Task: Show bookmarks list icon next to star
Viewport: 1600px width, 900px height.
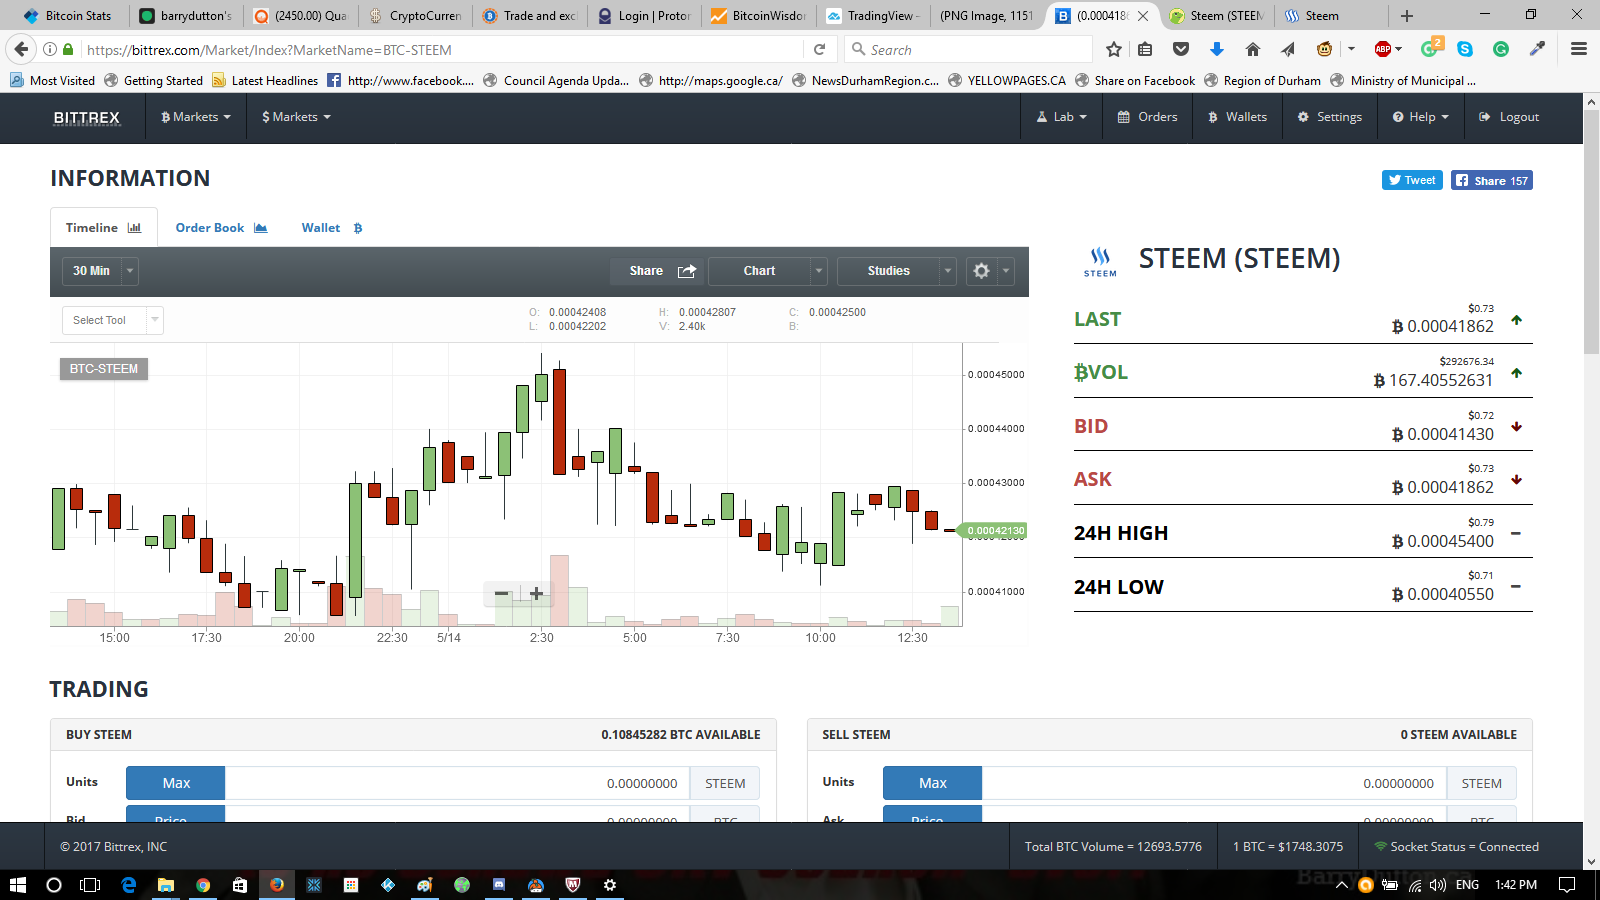Action: point(1146,49)
